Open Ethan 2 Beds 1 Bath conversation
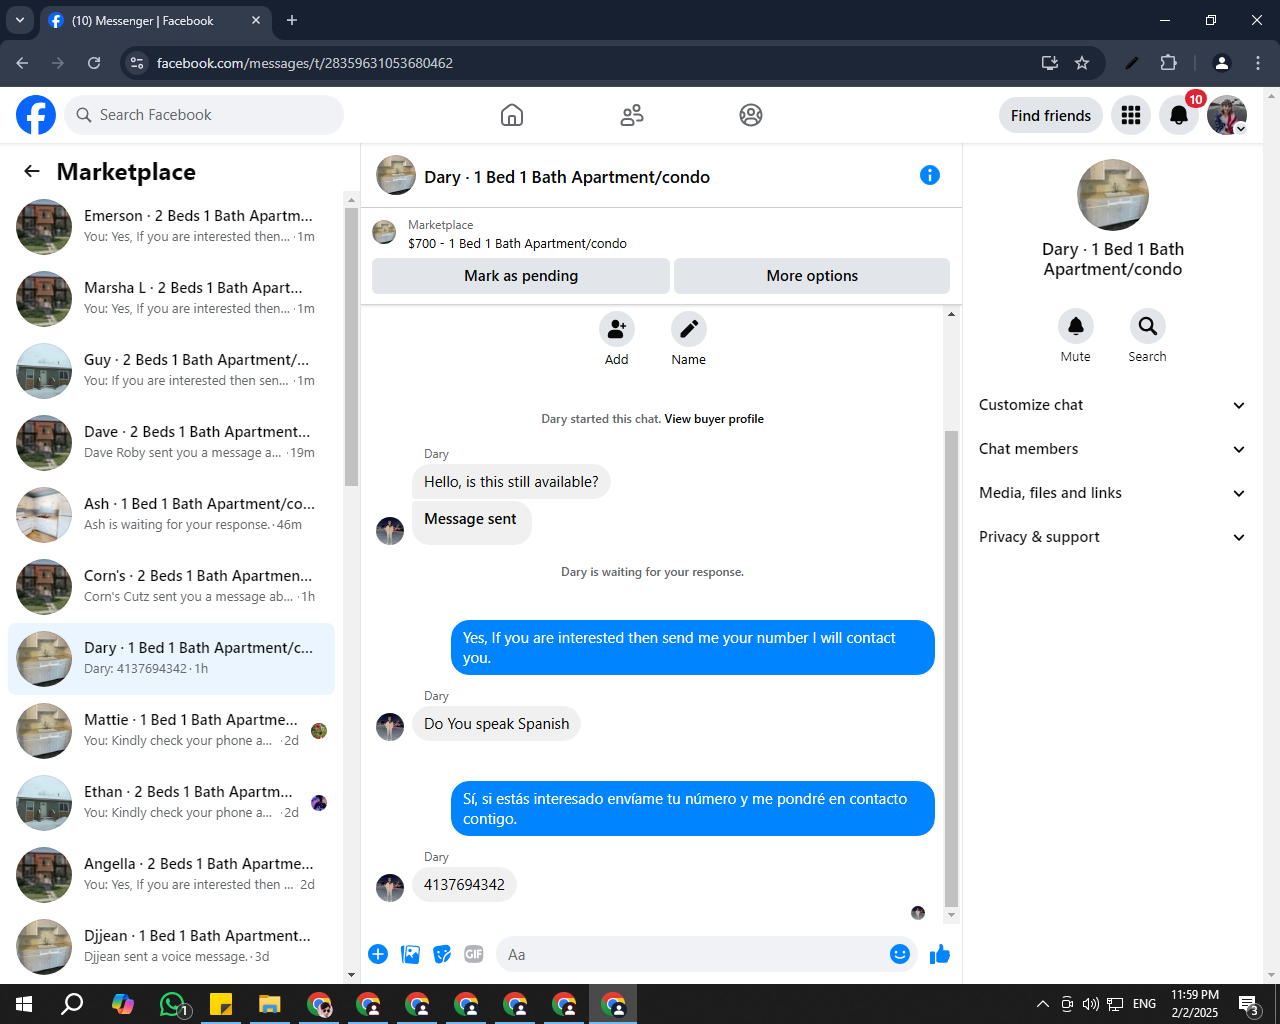This screenshot has width=1280, height=1024. [x=171, y=803]
